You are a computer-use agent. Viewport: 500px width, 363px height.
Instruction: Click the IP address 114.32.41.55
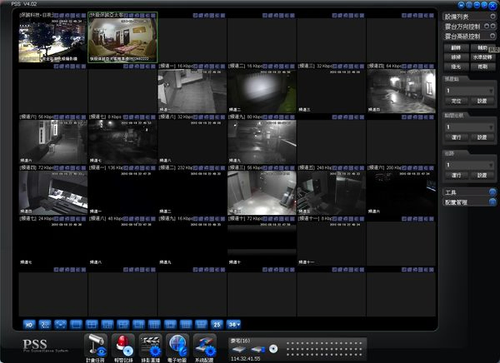point(245,359)
